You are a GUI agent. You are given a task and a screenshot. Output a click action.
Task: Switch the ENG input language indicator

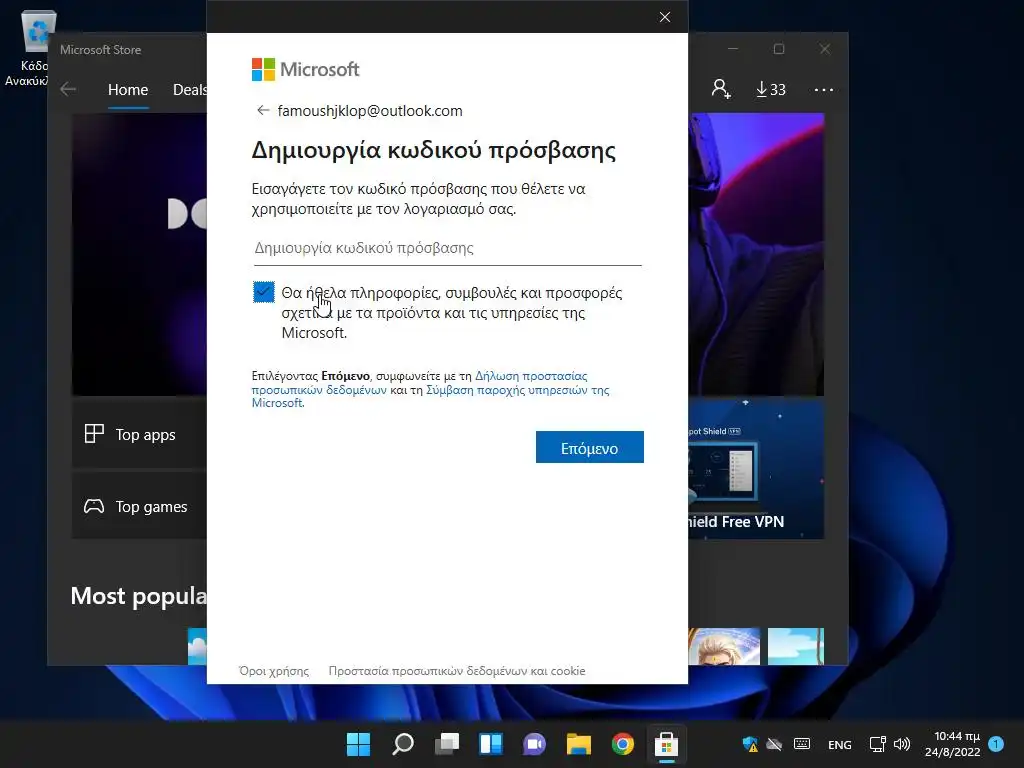coord(840,744)
